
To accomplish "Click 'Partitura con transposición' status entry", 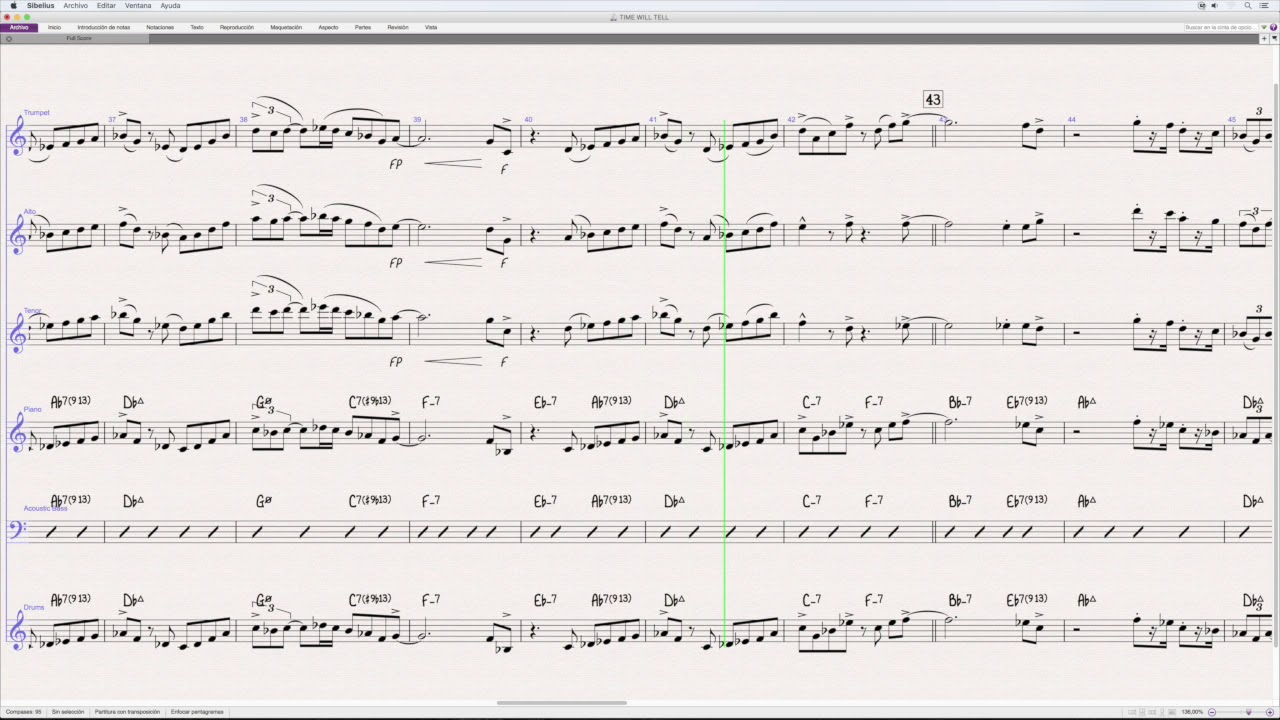I will [127, 712].
